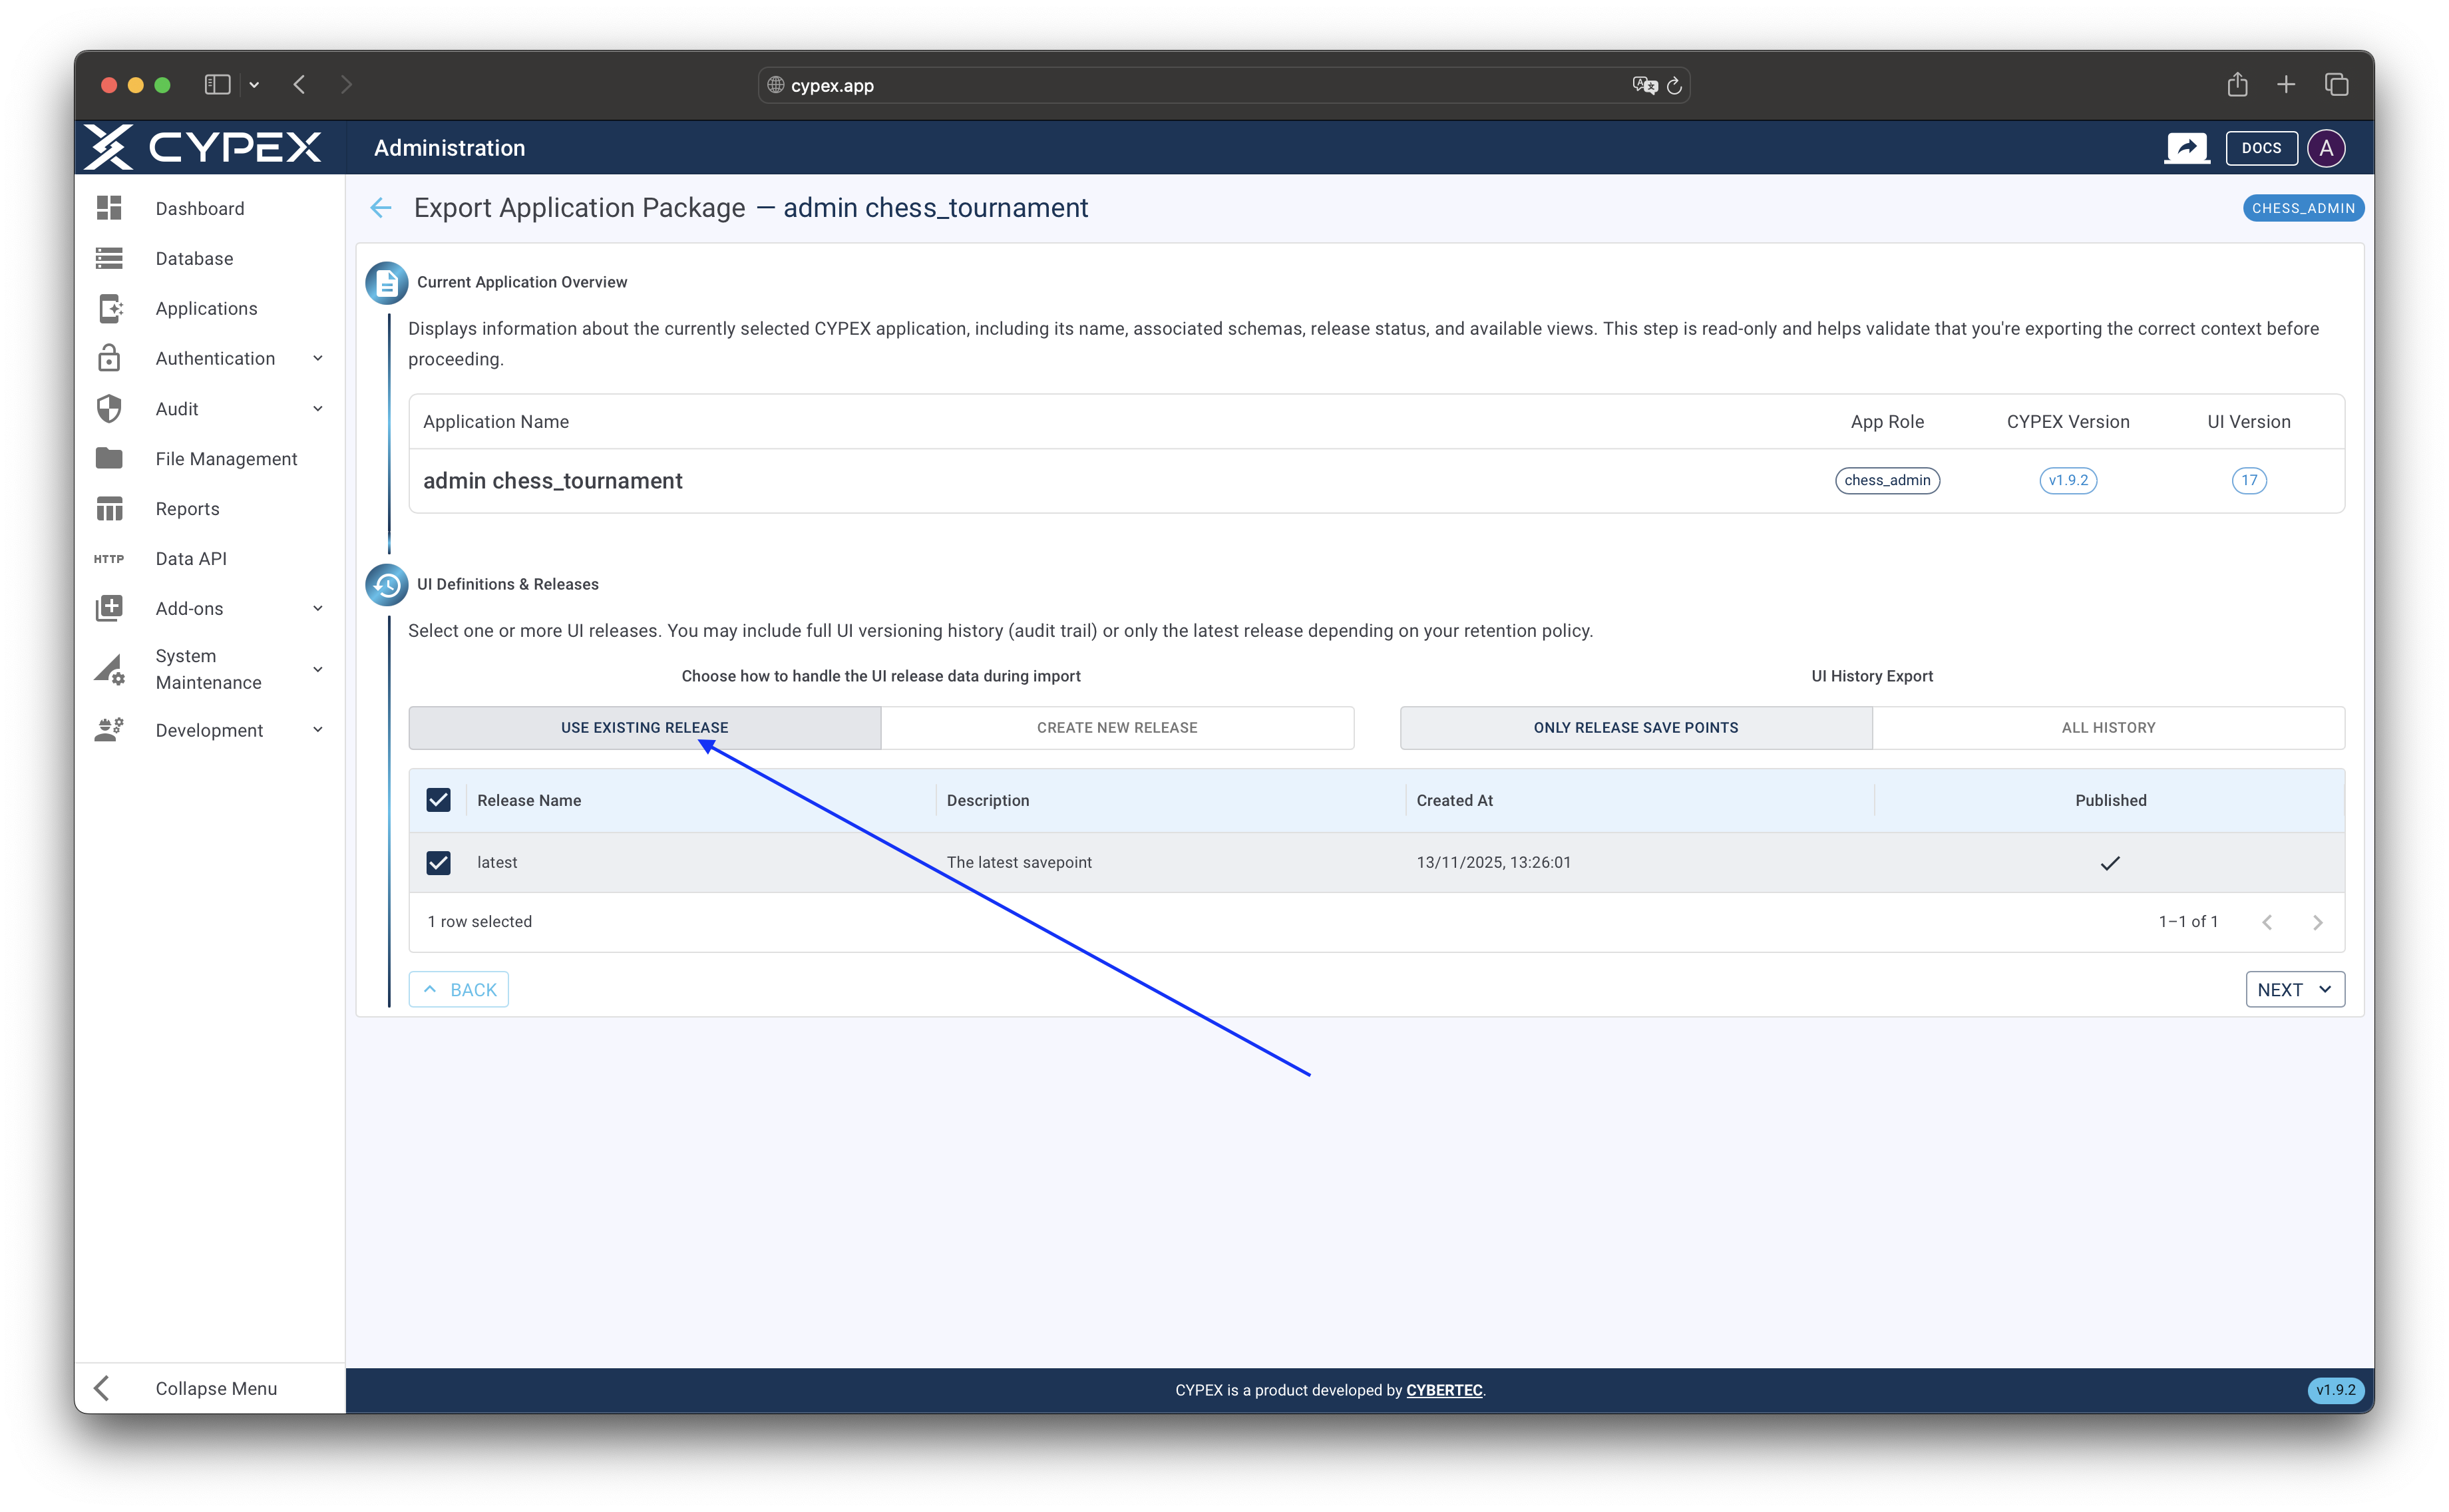This screenshot has width=2449, height=1512.
Task: Uncheck the latest release row checkbox
Action: 438,862
